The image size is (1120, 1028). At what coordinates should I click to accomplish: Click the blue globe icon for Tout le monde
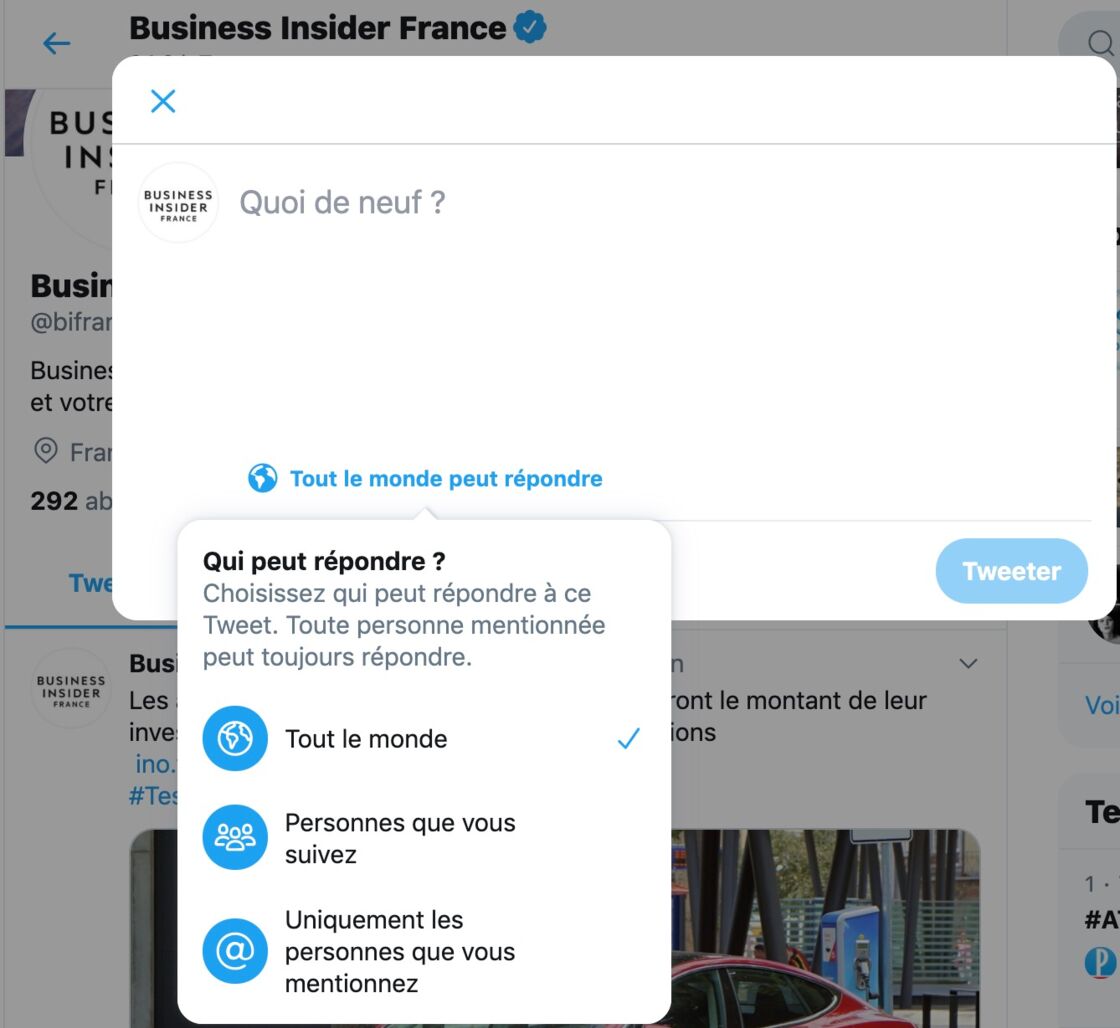click(235, 738)
